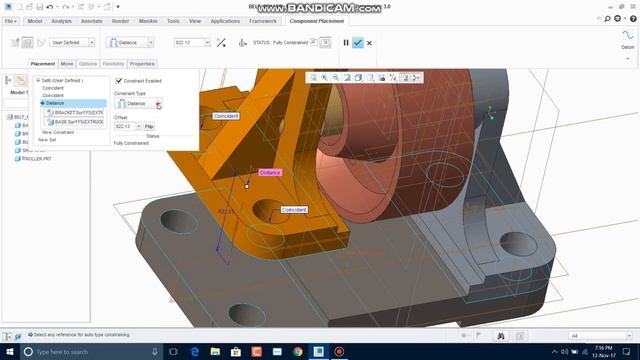Click the New file icon

[x=19, y=7]
